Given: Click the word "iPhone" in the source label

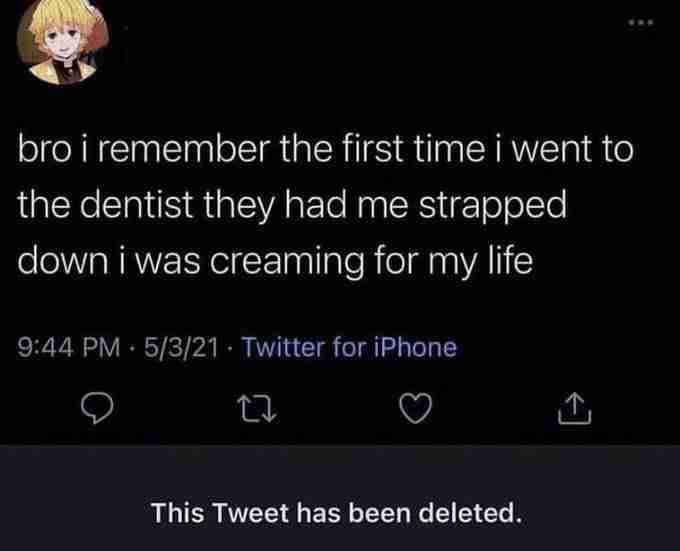Looking at the screenshot, I should (x=419, y=348).
